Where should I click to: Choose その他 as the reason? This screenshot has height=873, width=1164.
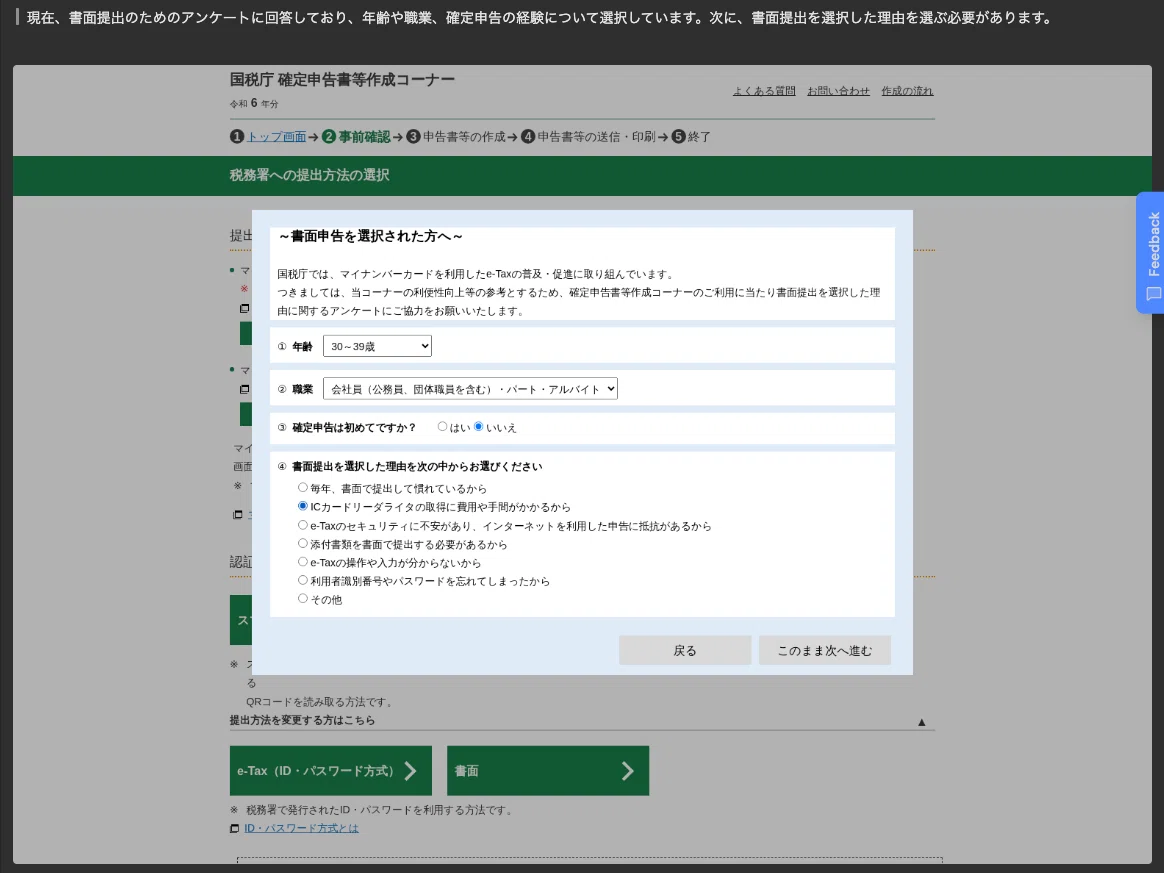[303, 598]
